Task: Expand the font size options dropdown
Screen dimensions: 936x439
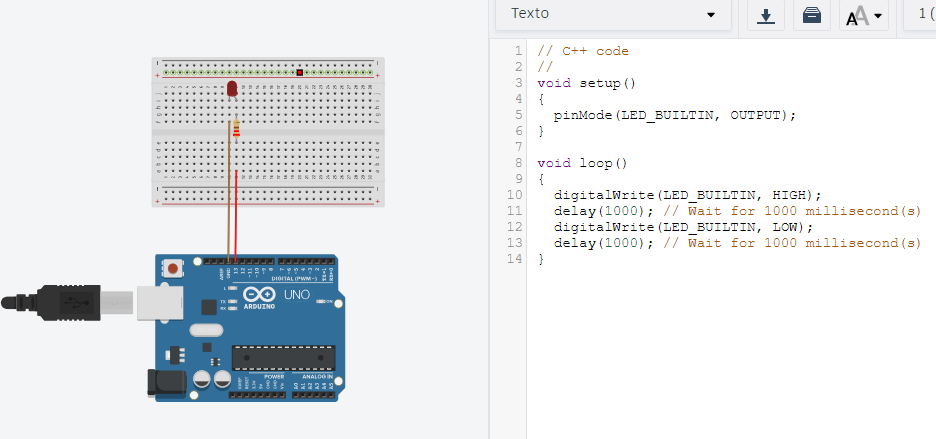Action: point(864,16)
